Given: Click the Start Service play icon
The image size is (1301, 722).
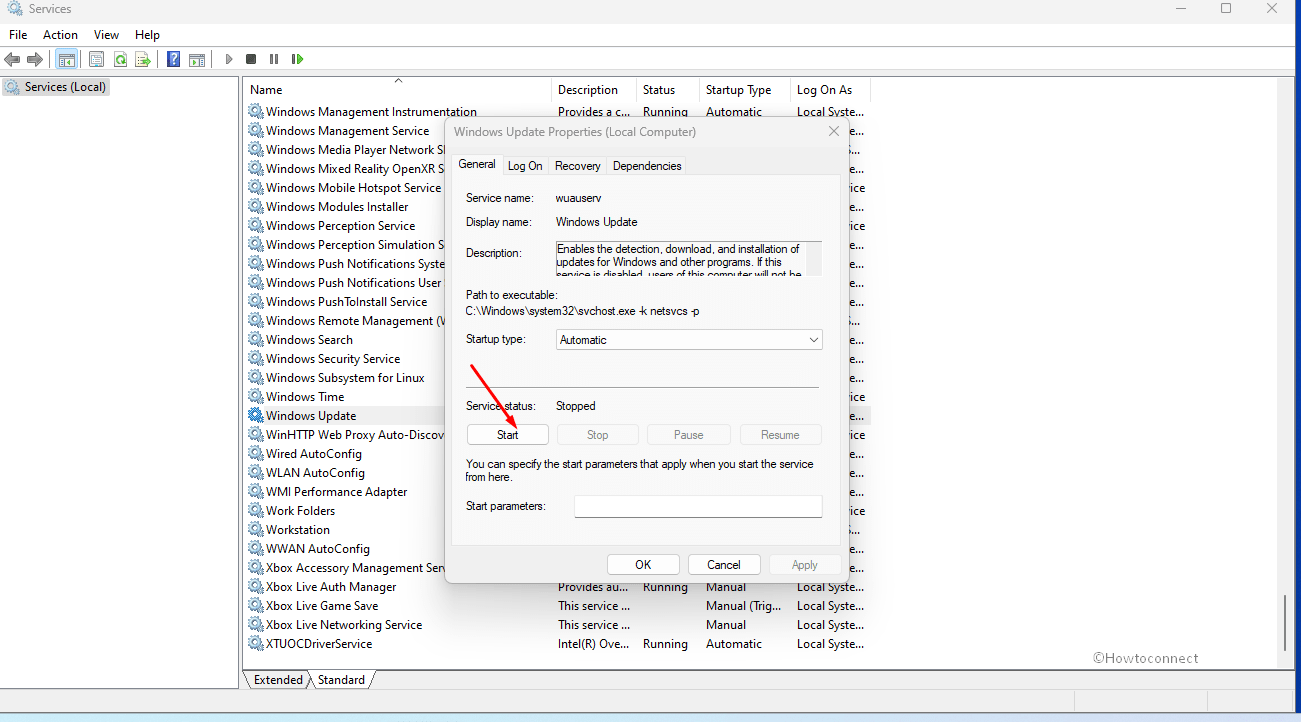Looking at the screenshot, I should [x=229, y=60].
